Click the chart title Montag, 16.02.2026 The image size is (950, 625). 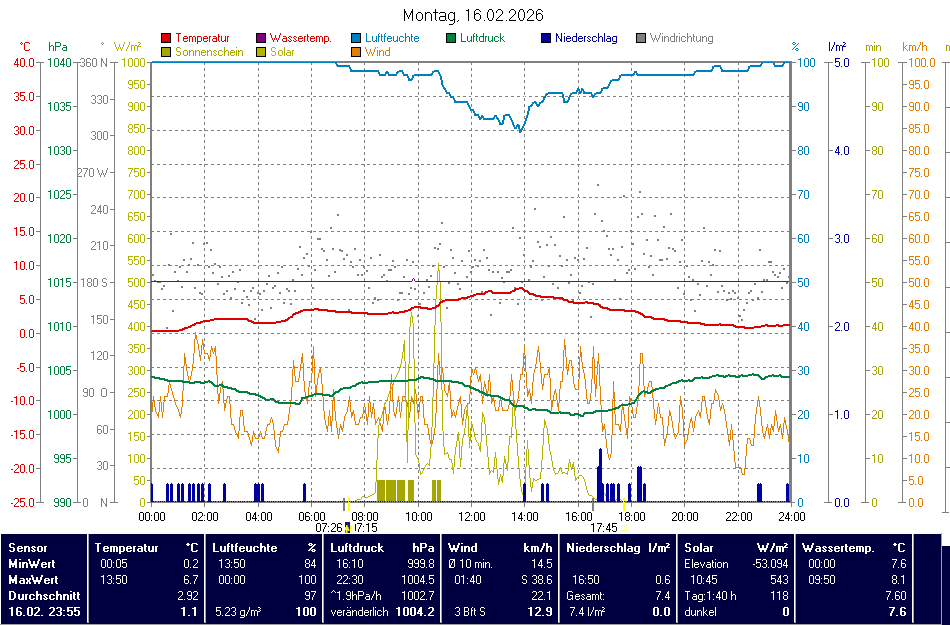[x=473, y=15]
